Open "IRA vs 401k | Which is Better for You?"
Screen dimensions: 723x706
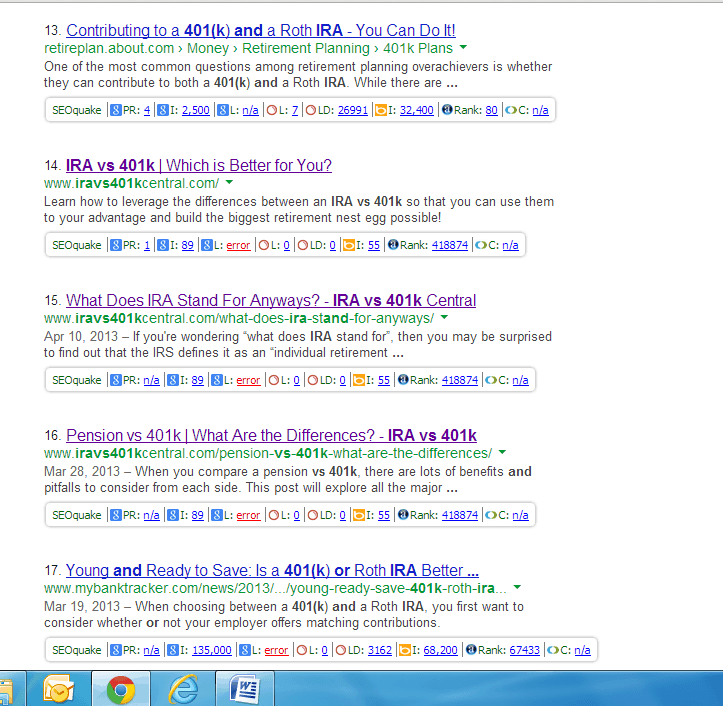coord(198,165)
